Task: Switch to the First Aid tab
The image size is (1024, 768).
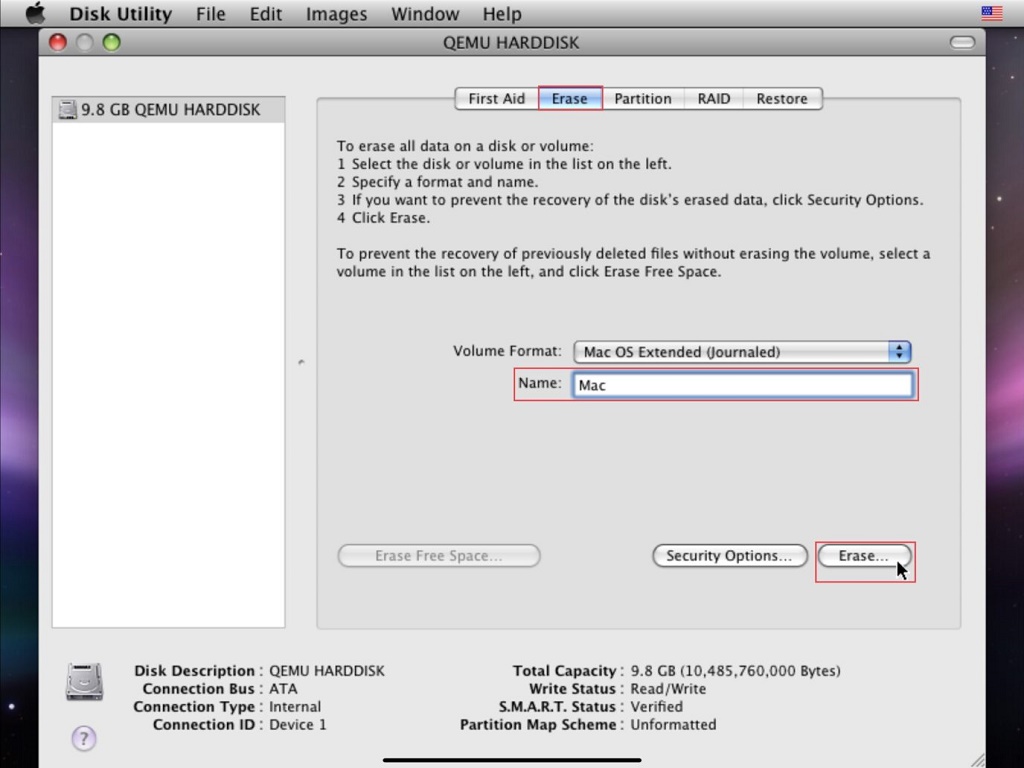Action: pos(496,99)
